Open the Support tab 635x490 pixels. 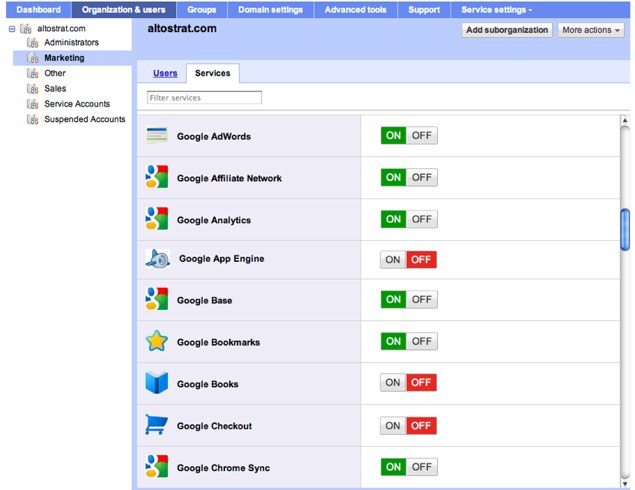coord(424,10)
